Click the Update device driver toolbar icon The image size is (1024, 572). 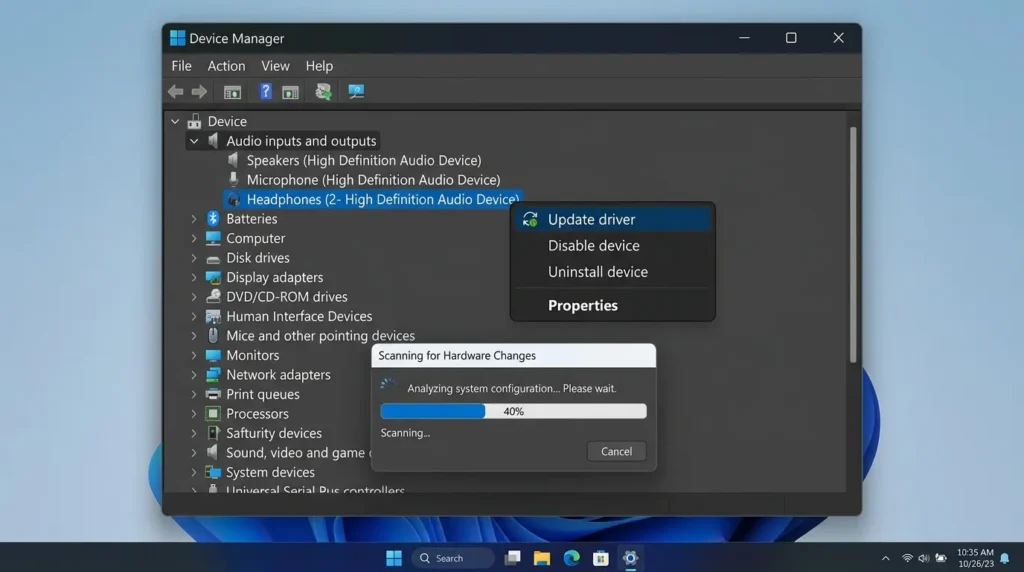click(323, 91)
